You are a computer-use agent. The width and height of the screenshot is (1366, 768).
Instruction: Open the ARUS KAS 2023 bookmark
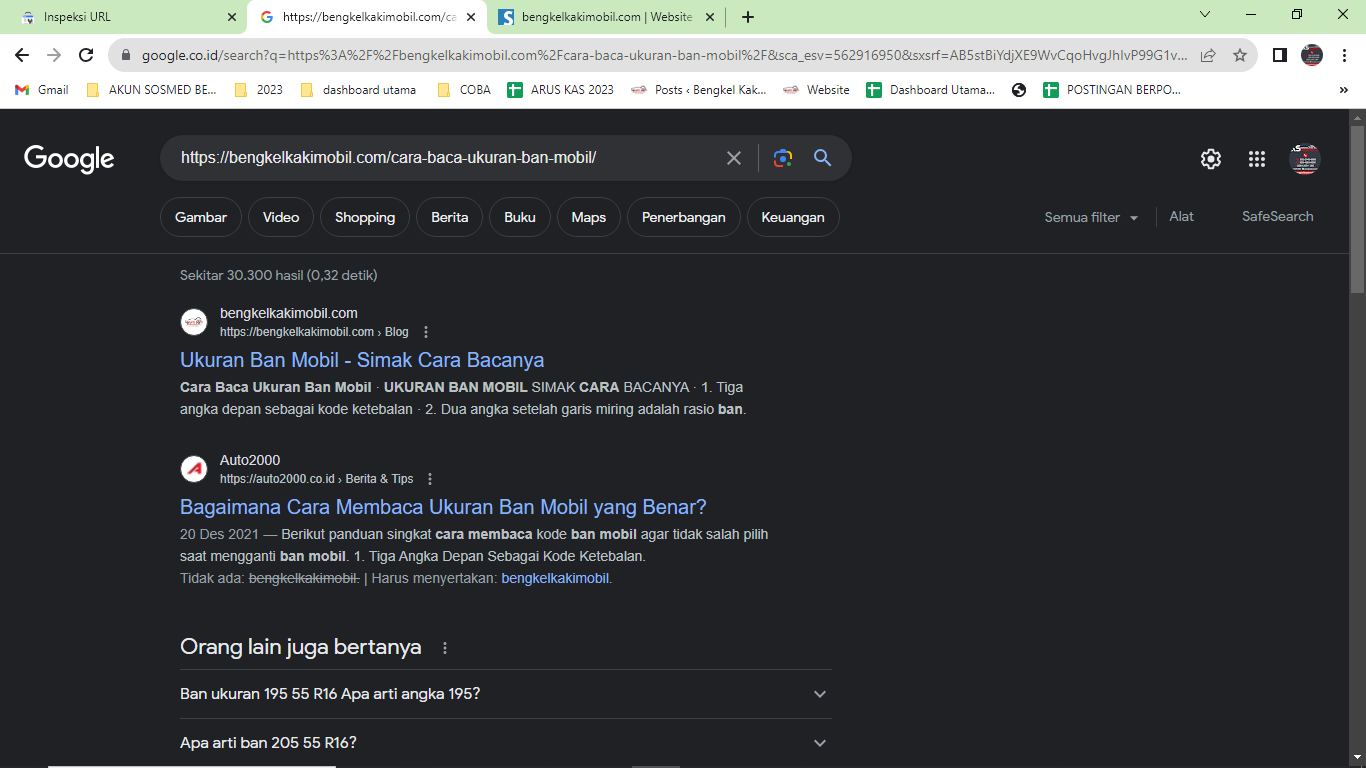(561, 90)
